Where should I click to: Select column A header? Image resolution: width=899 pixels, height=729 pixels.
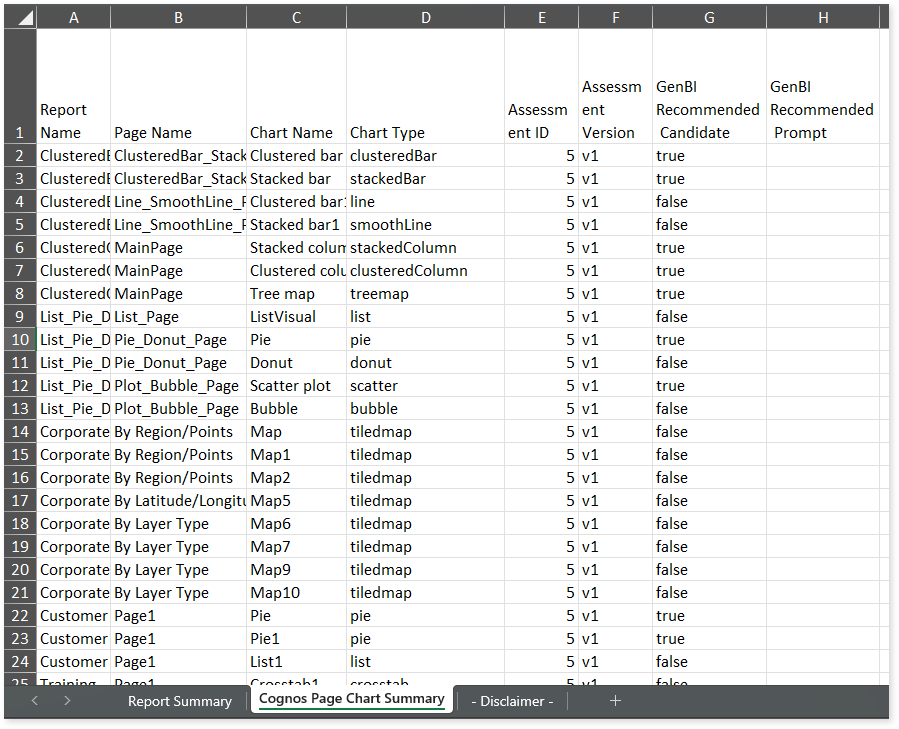tap(73, 17)
